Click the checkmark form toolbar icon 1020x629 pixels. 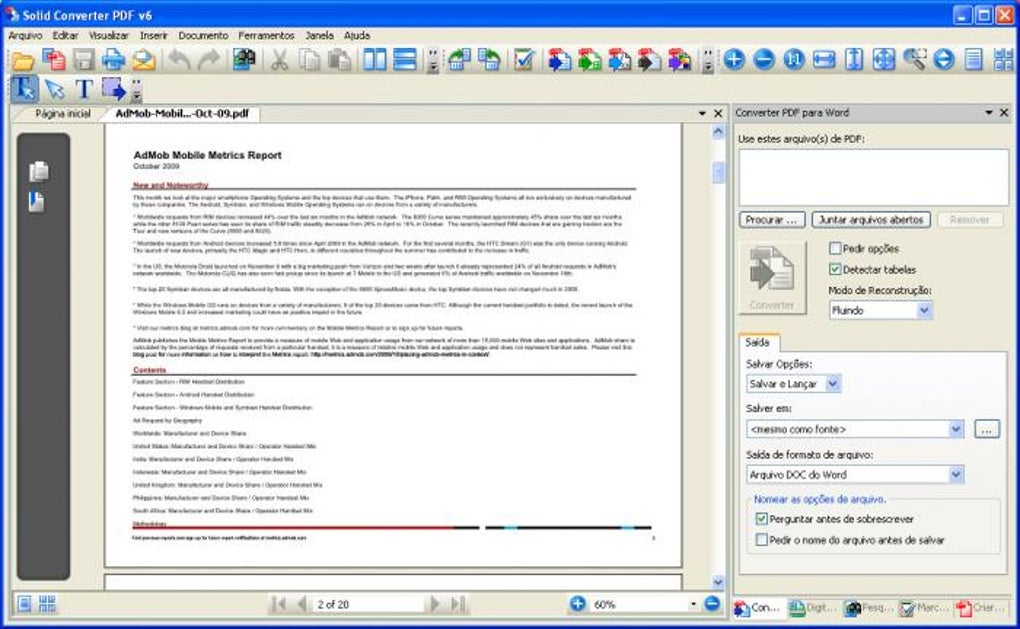(x=524, y=60)
